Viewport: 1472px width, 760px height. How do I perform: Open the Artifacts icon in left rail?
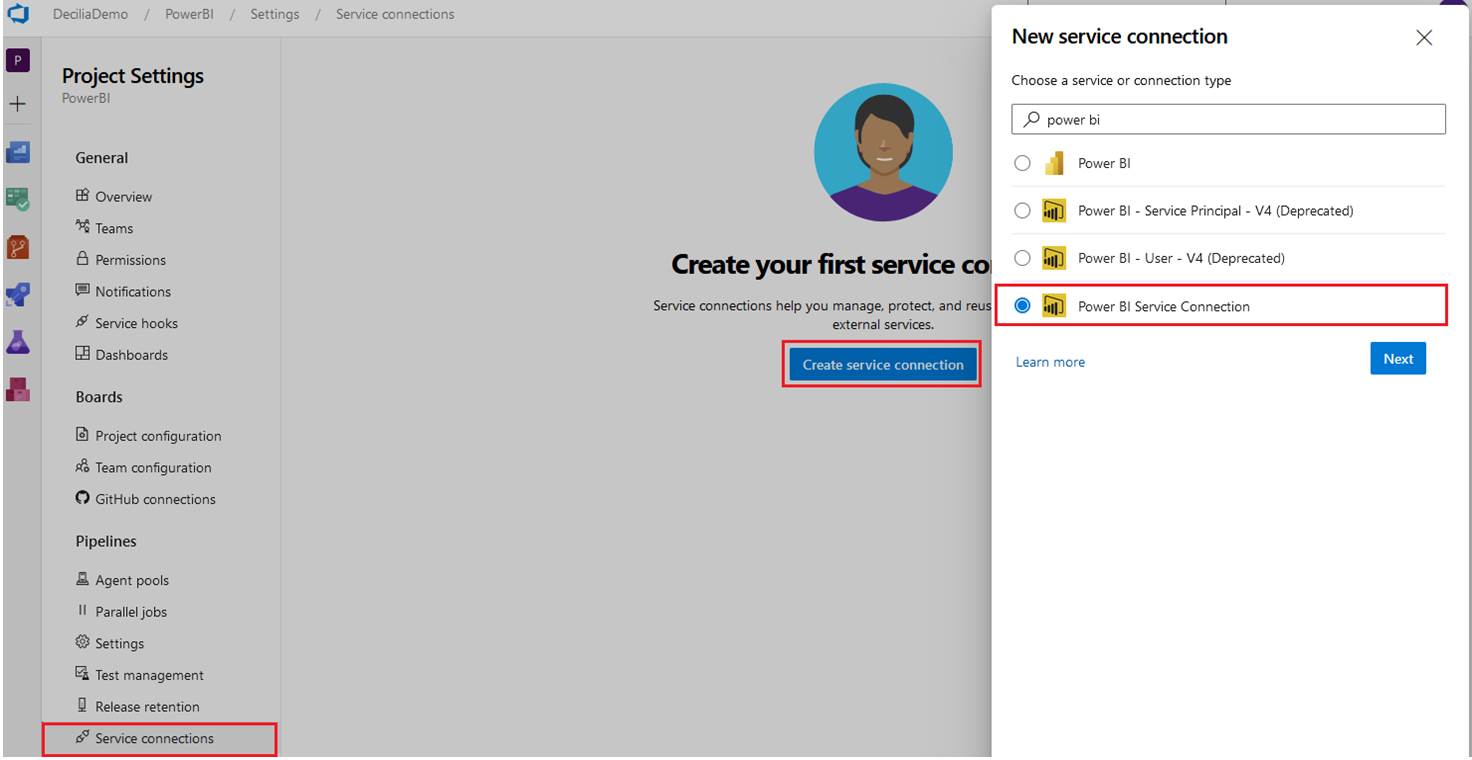[18, 388]
